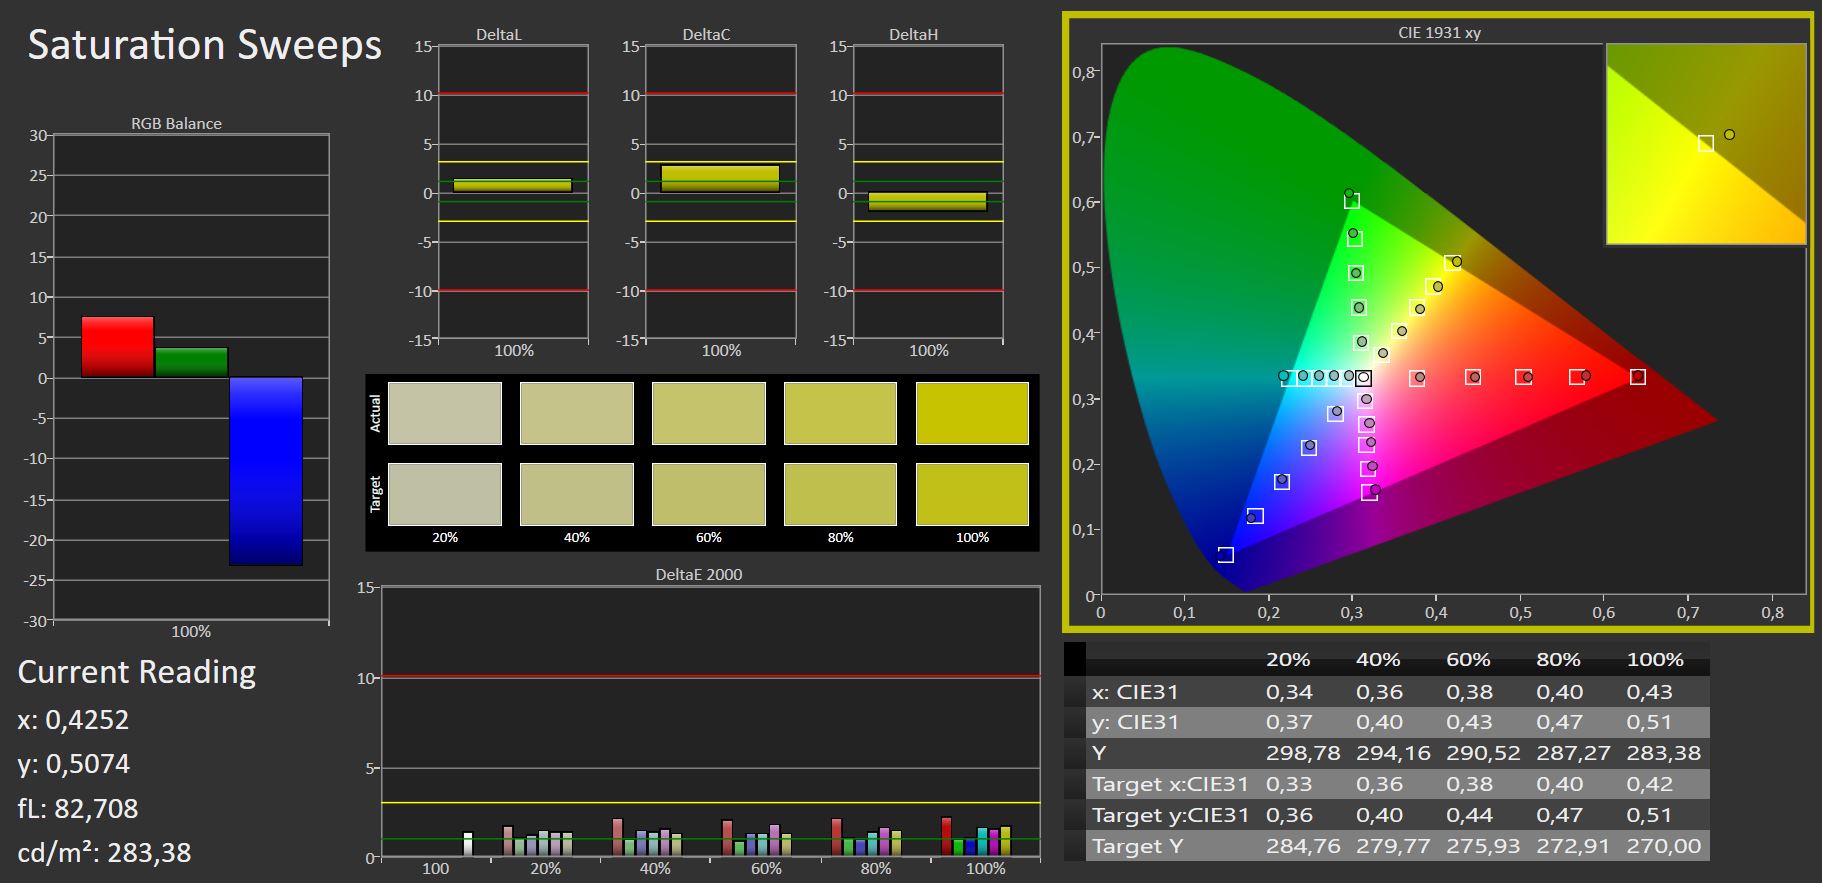Screen dimensions: 1822x883
Task: Pick the Target 100% yellow swatch
Action: pos(972,494)
